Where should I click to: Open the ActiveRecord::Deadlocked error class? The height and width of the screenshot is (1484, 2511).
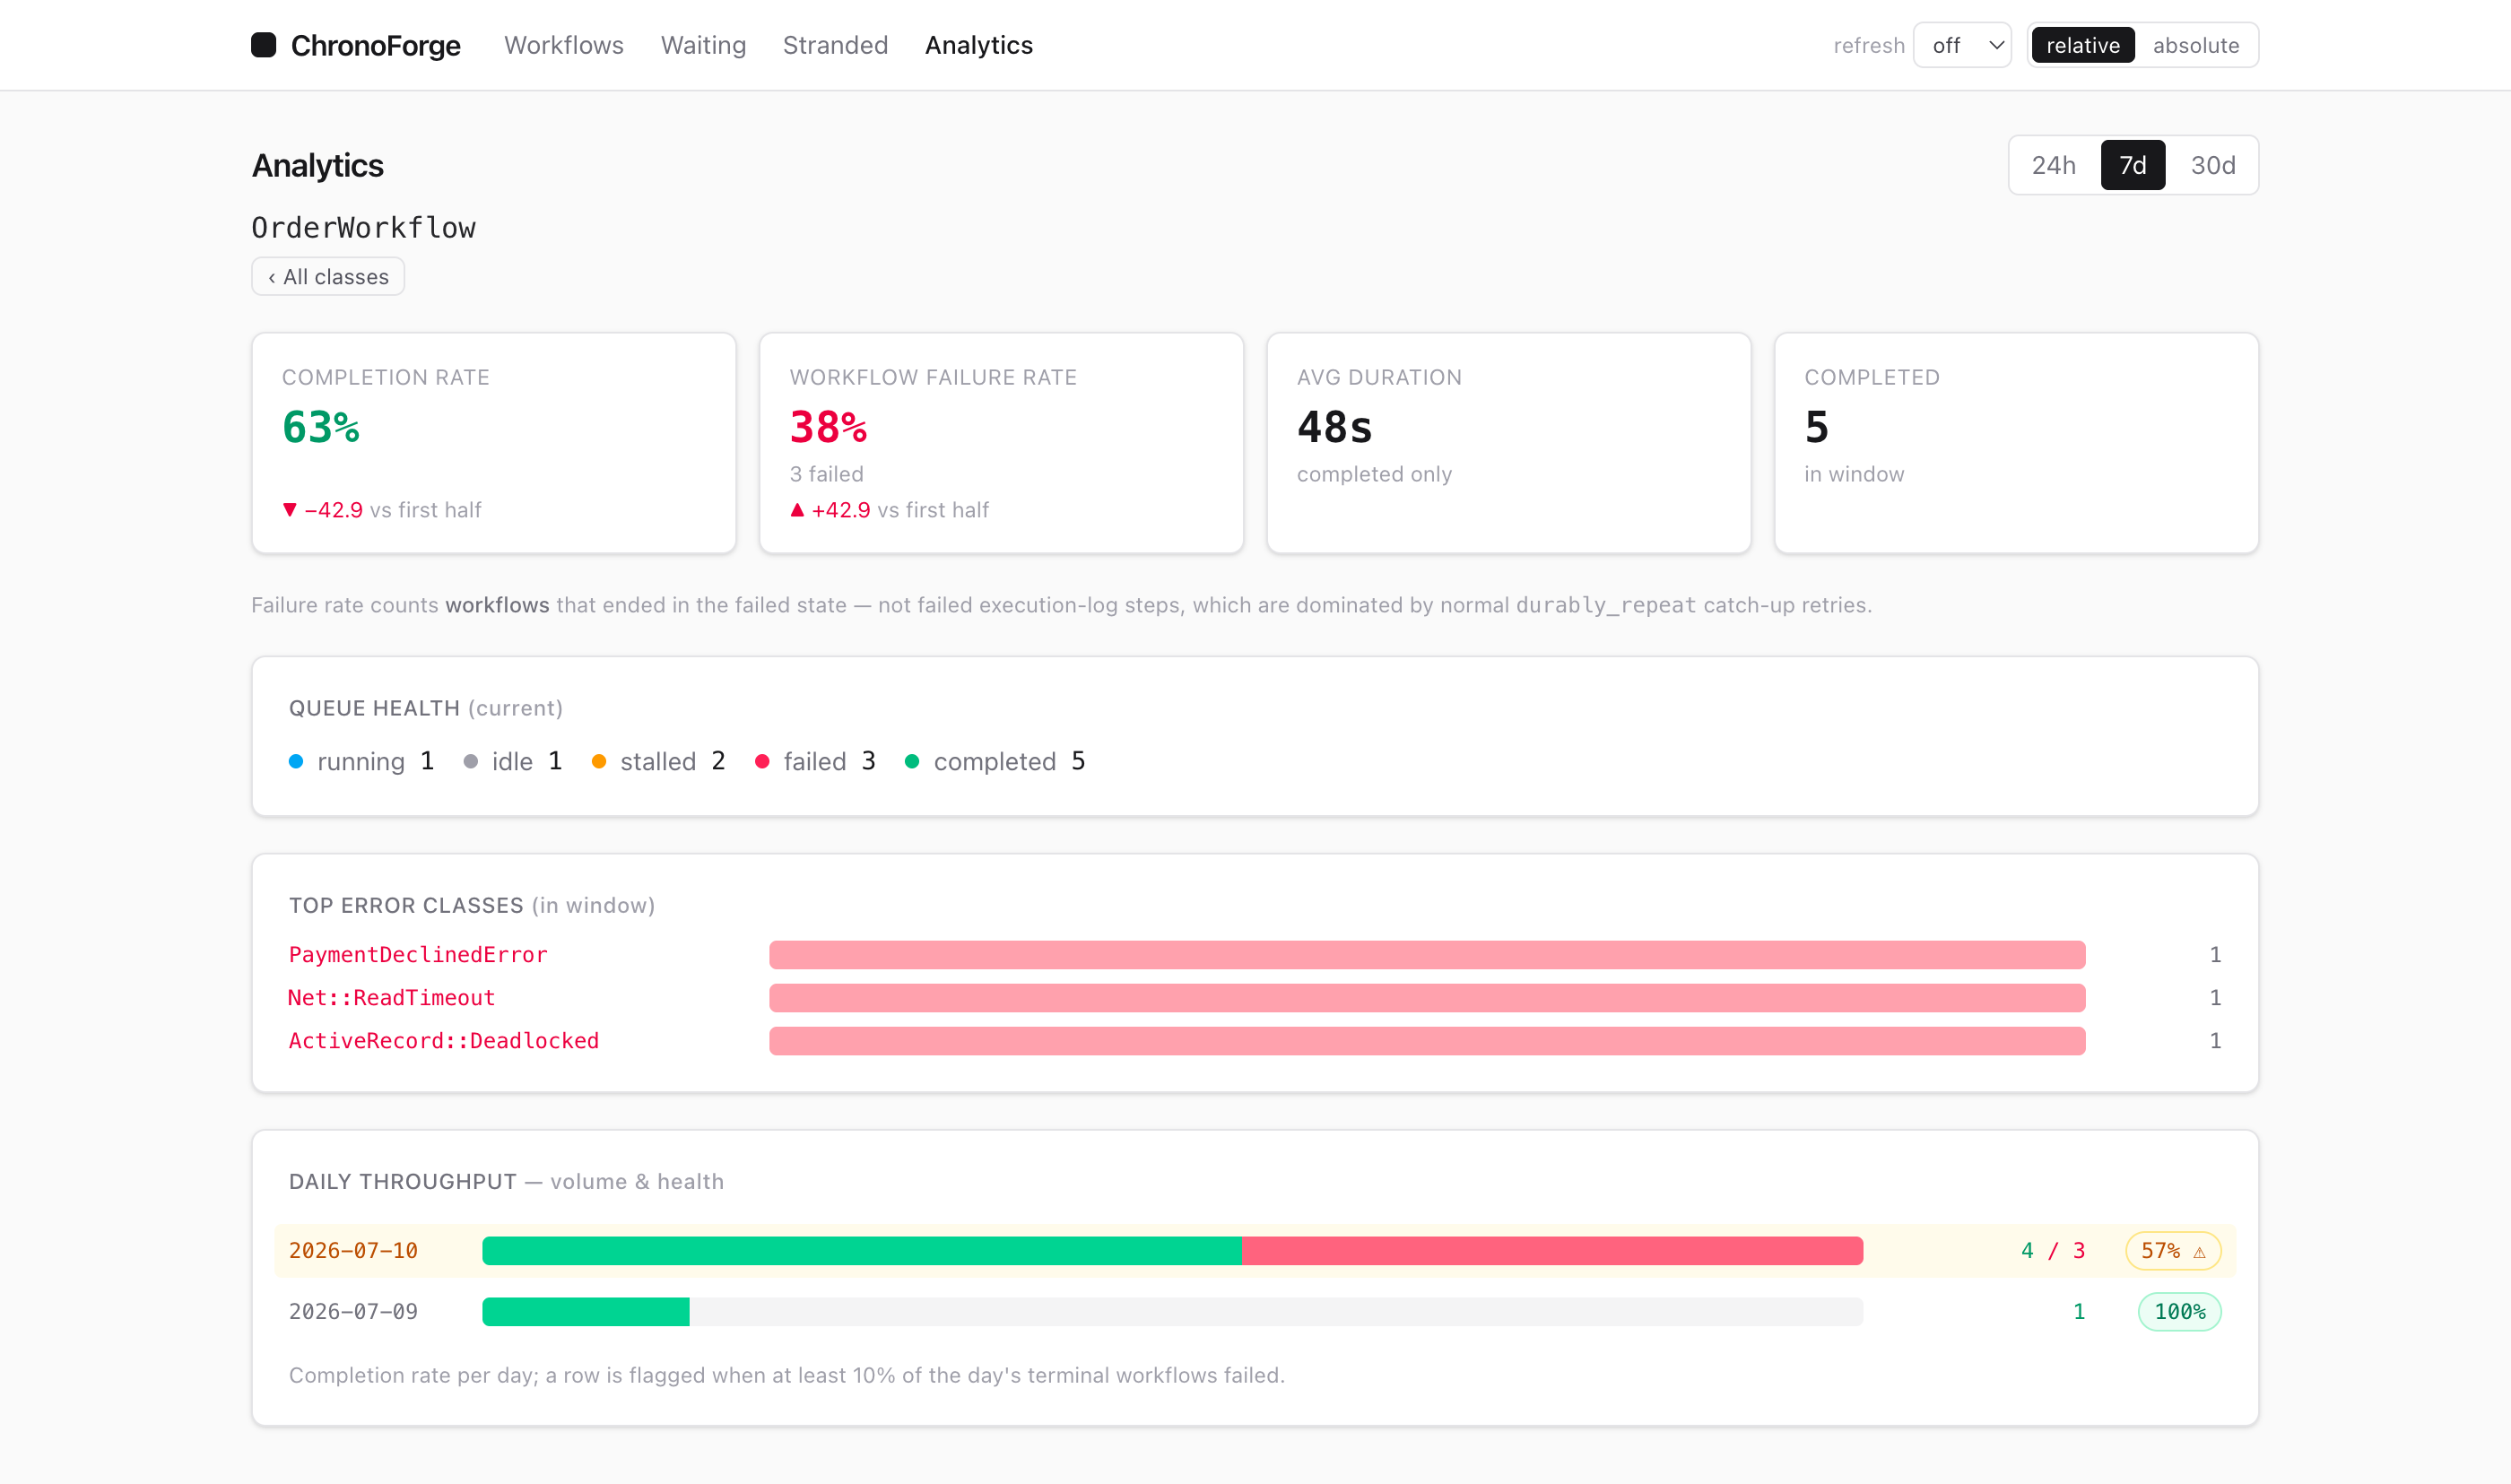(444, 1040)
